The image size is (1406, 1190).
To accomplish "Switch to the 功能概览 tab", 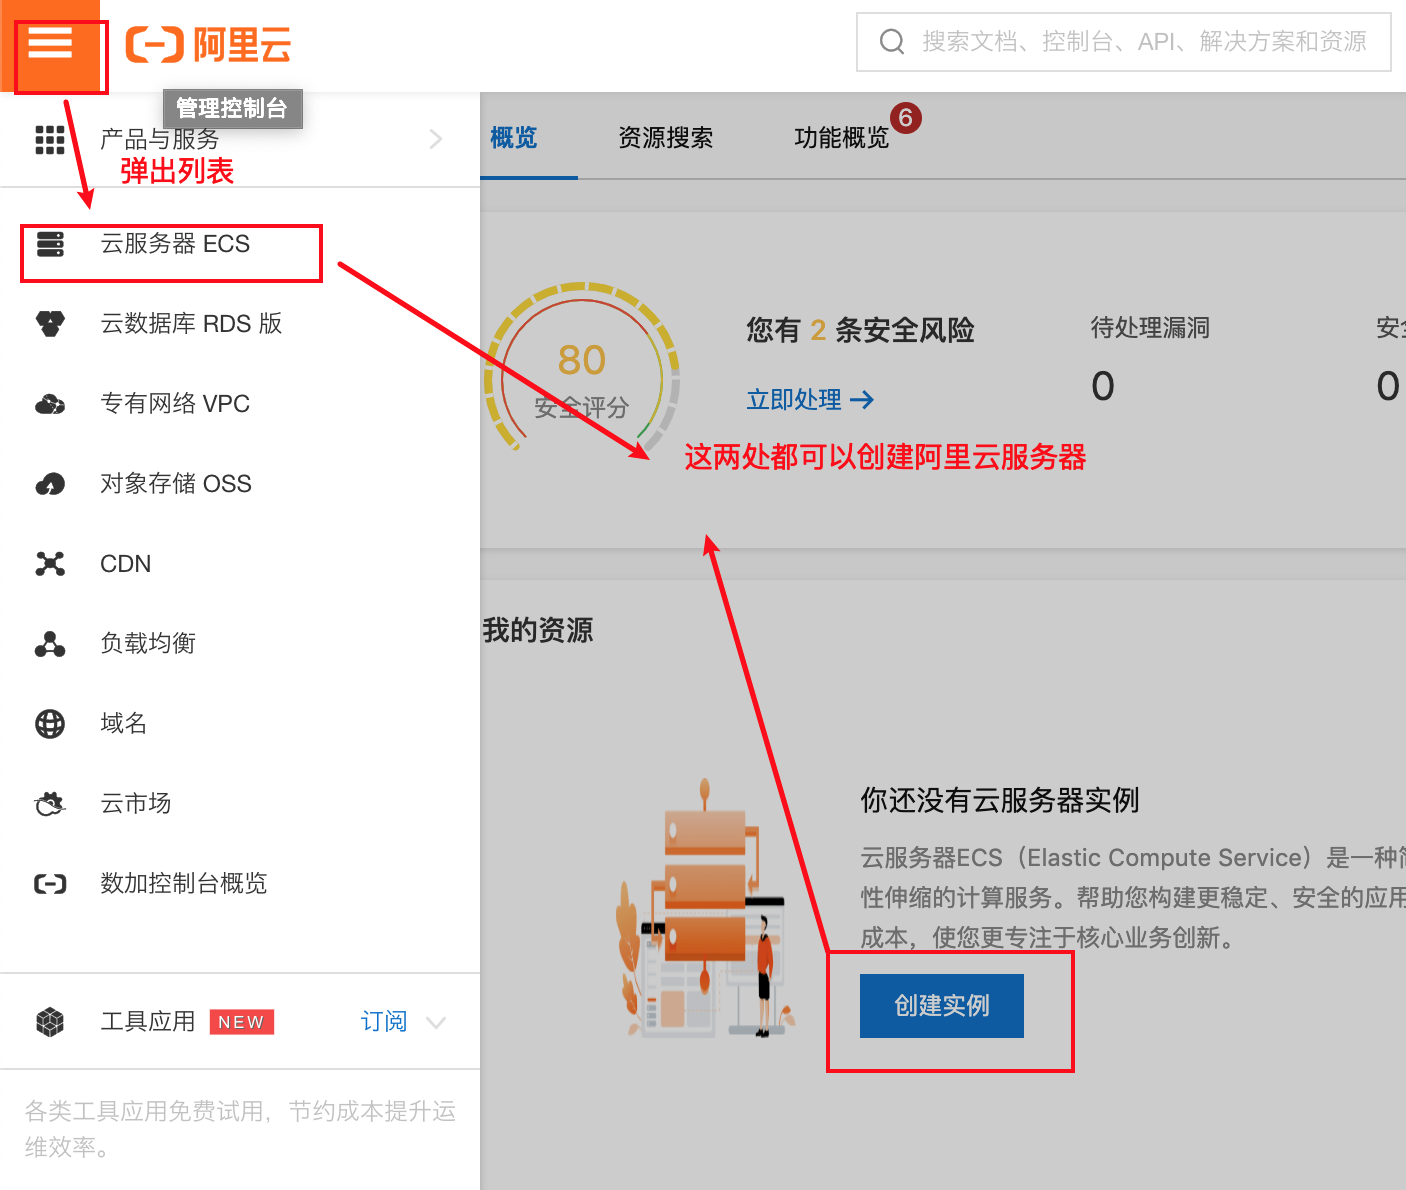I will [842, 138].
